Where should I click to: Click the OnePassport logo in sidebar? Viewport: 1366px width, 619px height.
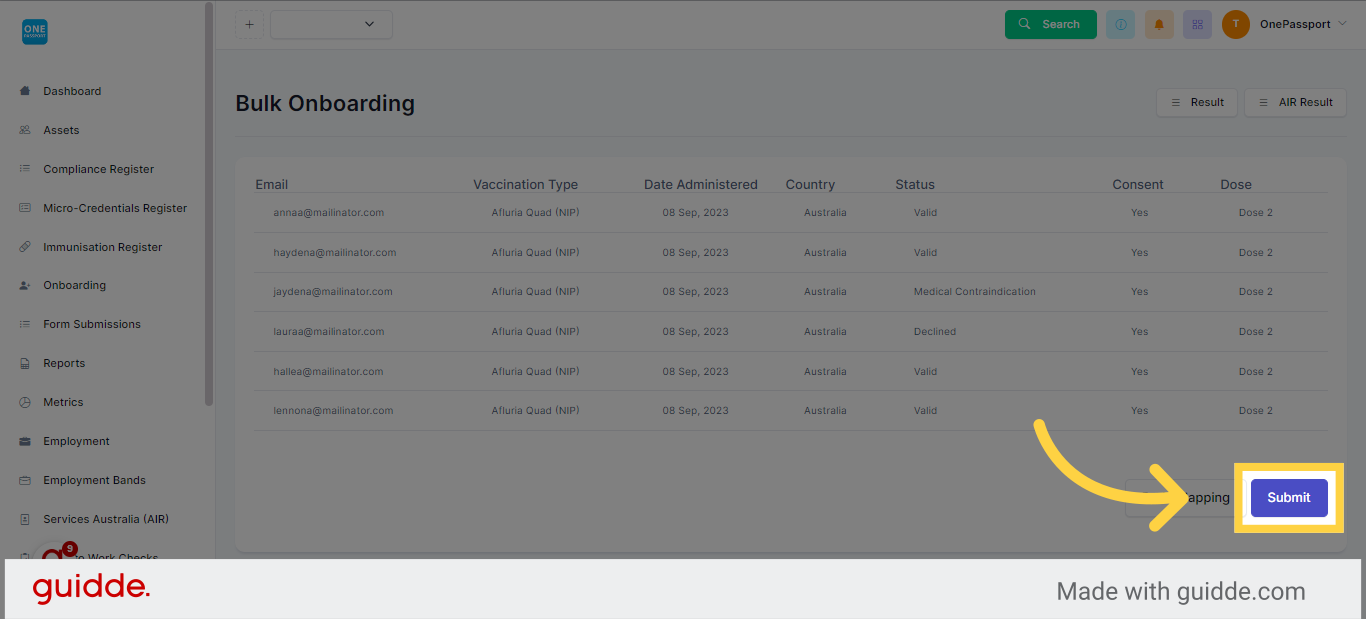(x=35, y=32)
